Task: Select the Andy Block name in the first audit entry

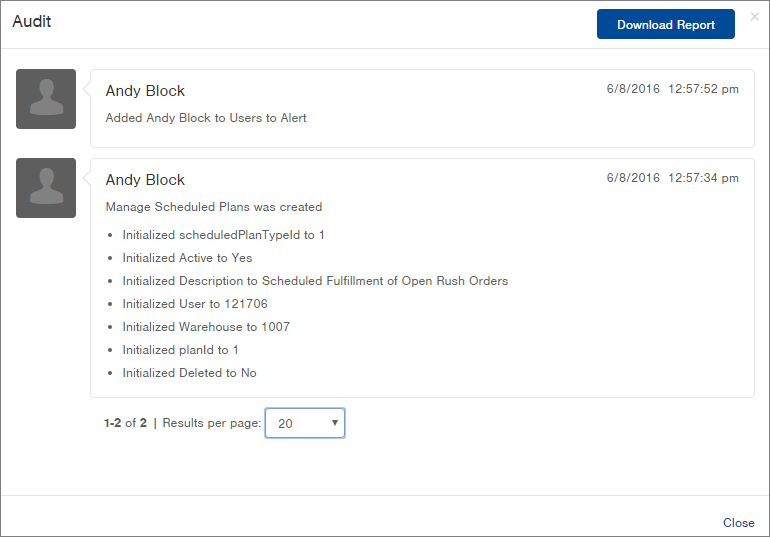Action: point(145,91)
